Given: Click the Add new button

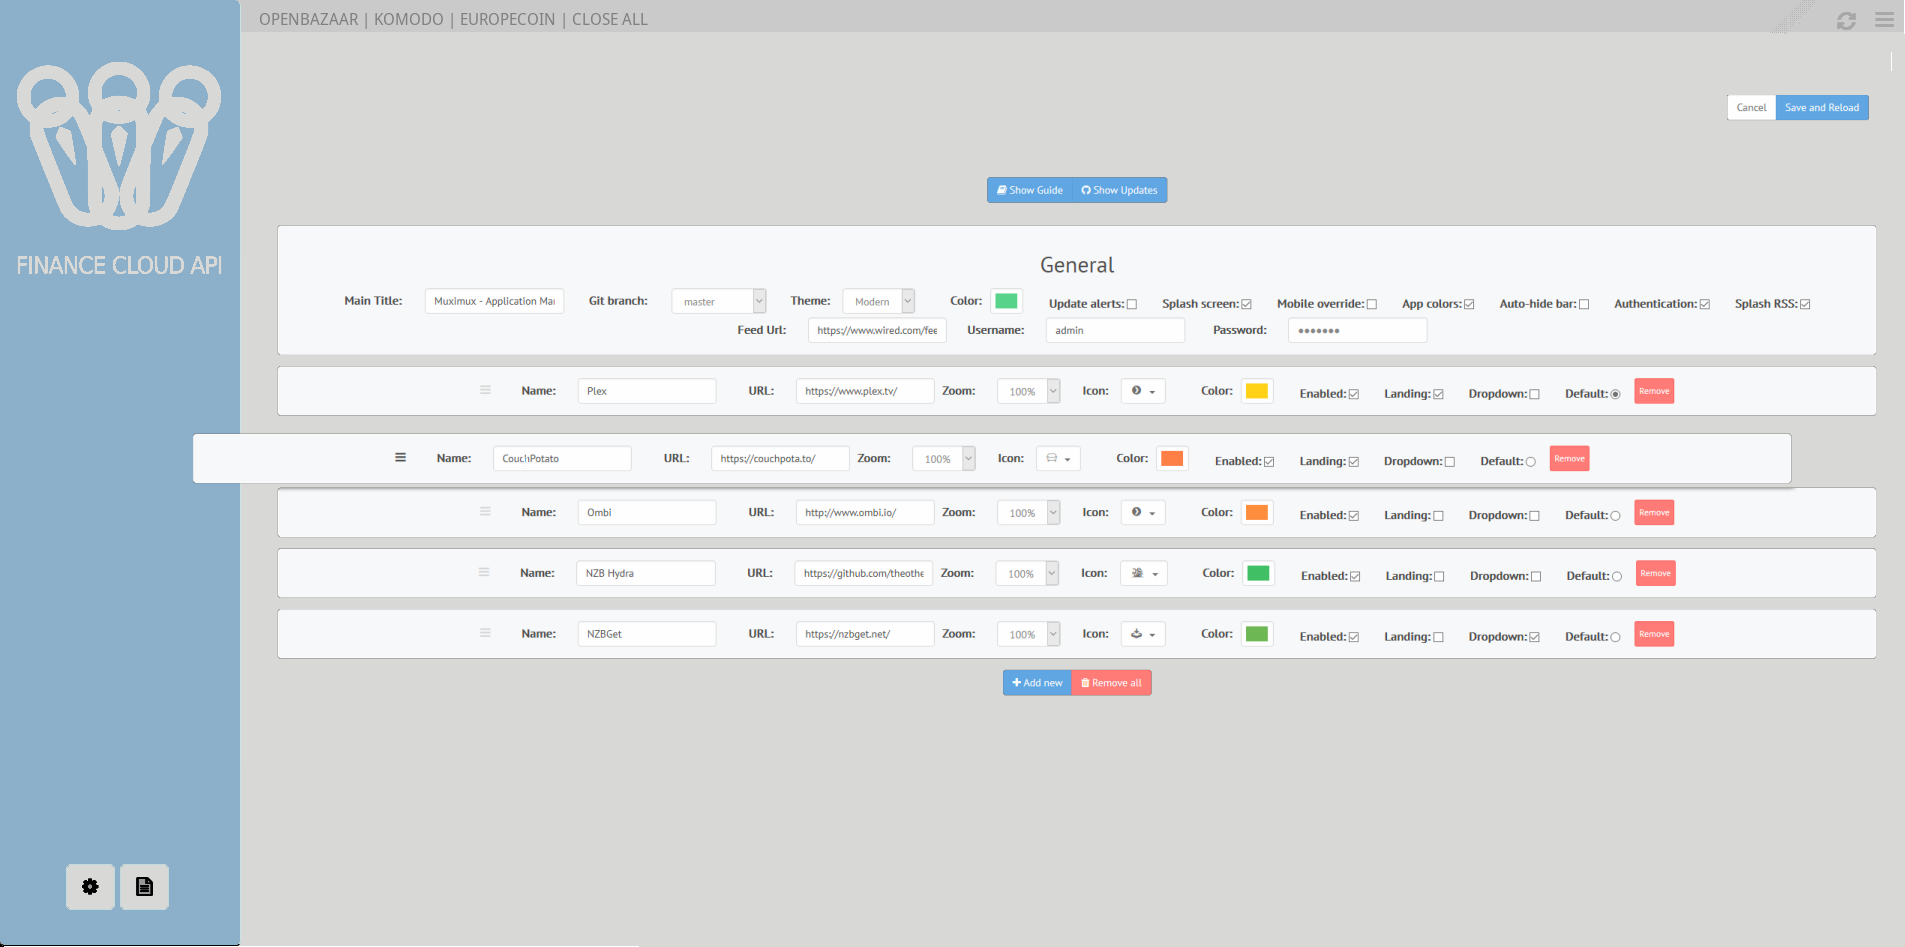Looking at the screenshot, I should click(1037, 683).
